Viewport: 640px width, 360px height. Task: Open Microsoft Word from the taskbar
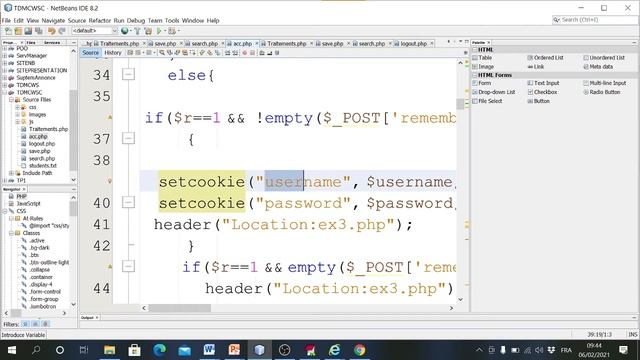(x=209, y=350)
